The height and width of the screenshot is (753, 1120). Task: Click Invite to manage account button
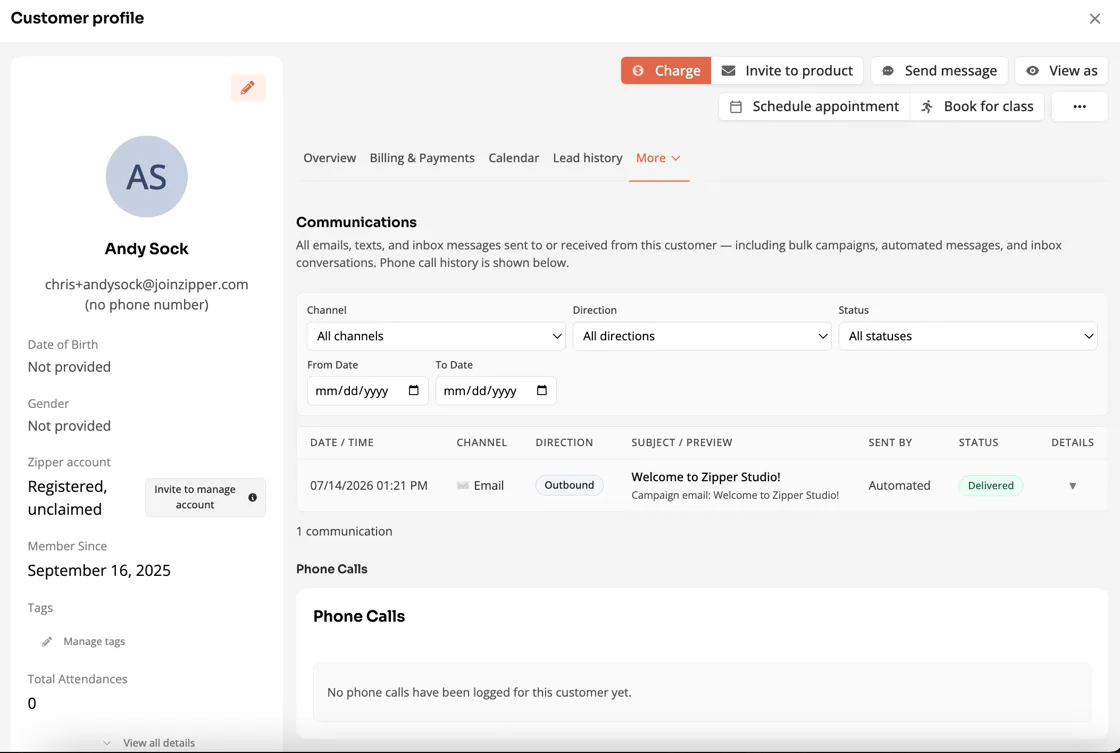click(x=206, y=497)
